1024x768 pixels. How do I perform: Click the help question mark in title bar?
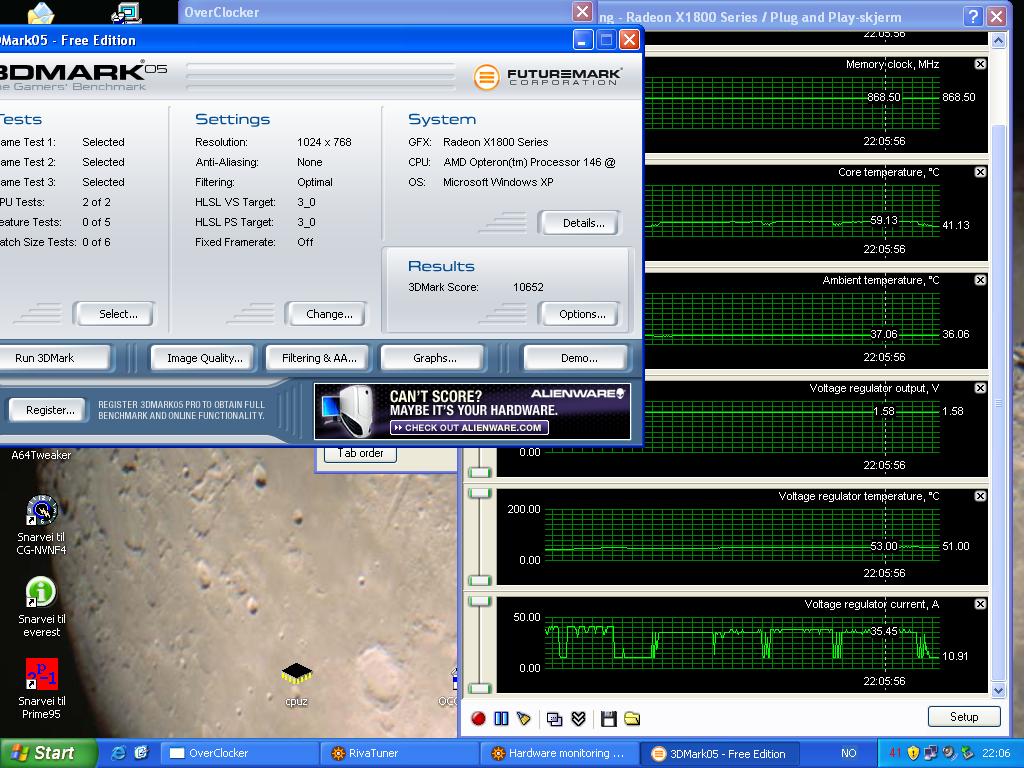click(x=973, y=16)
